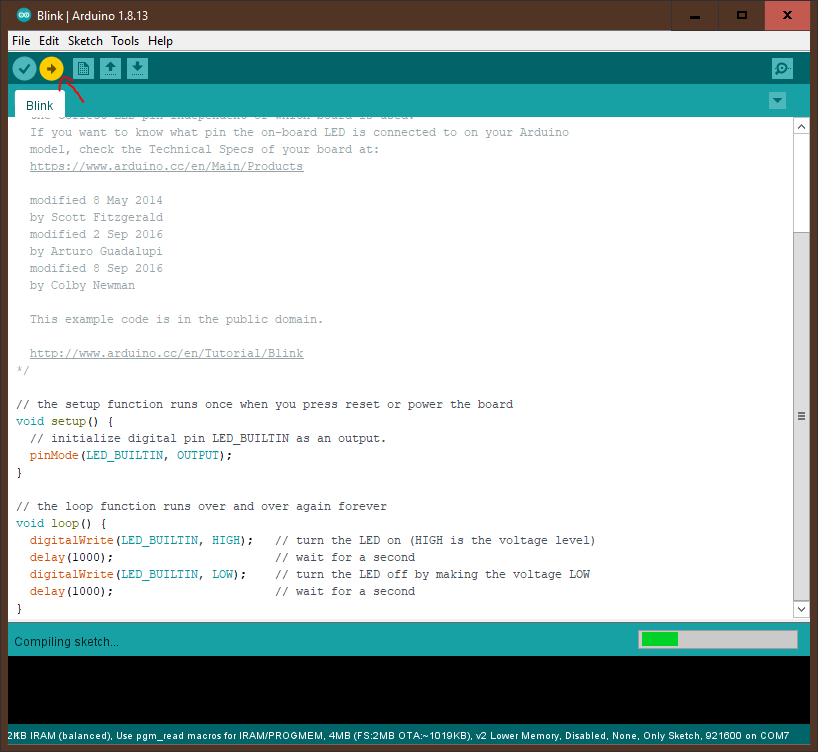This screenshot has width=818, height=752.
Task: Open the File menu
Action: click(x=21, y=41)
